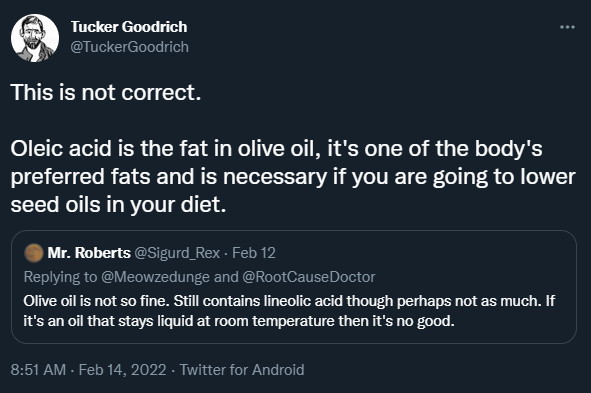The height and width of the screenshot is (393, 591).
Task: Click the paragraph about oleic acid
Action: (293, 176)
